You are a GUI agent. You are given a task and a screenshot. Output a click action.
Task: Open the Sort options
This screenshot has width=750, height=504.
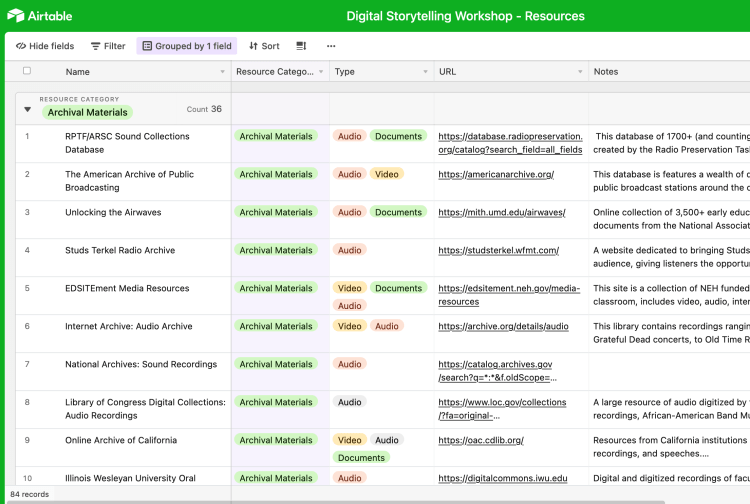(264, 46)
